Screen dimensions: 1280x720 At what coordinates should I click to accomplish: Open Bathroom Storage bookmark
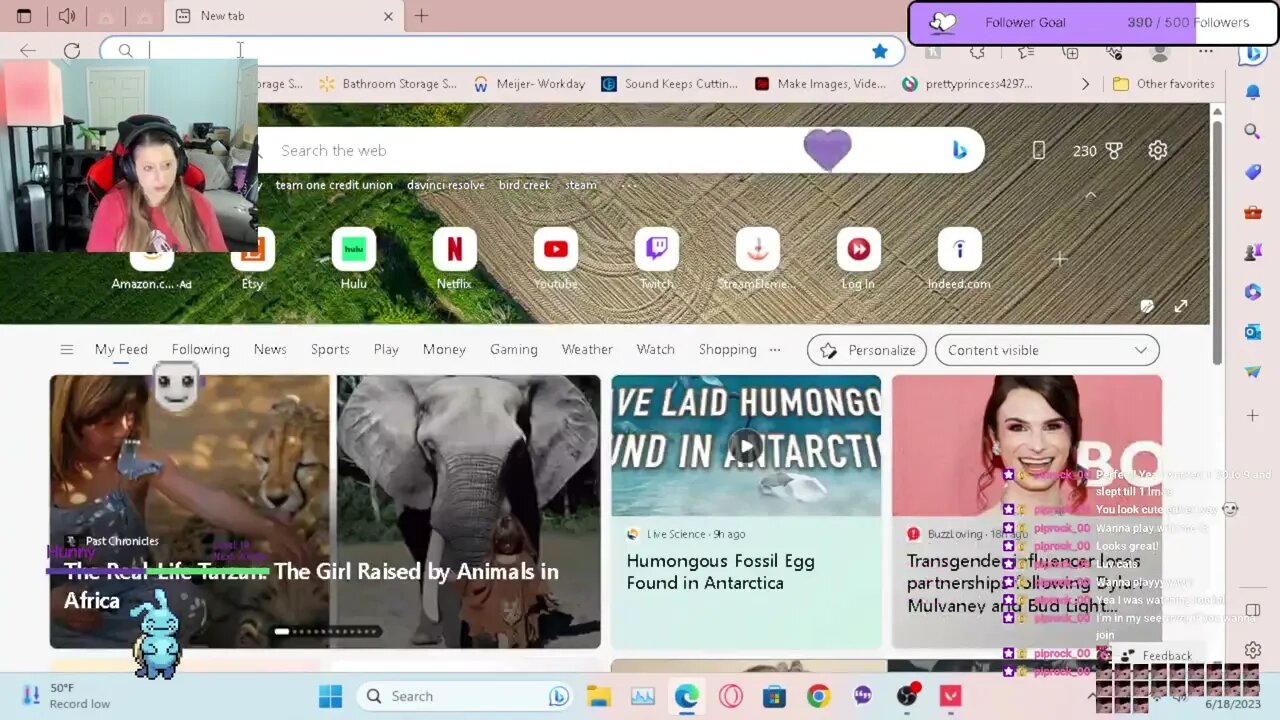pos(388,84)
